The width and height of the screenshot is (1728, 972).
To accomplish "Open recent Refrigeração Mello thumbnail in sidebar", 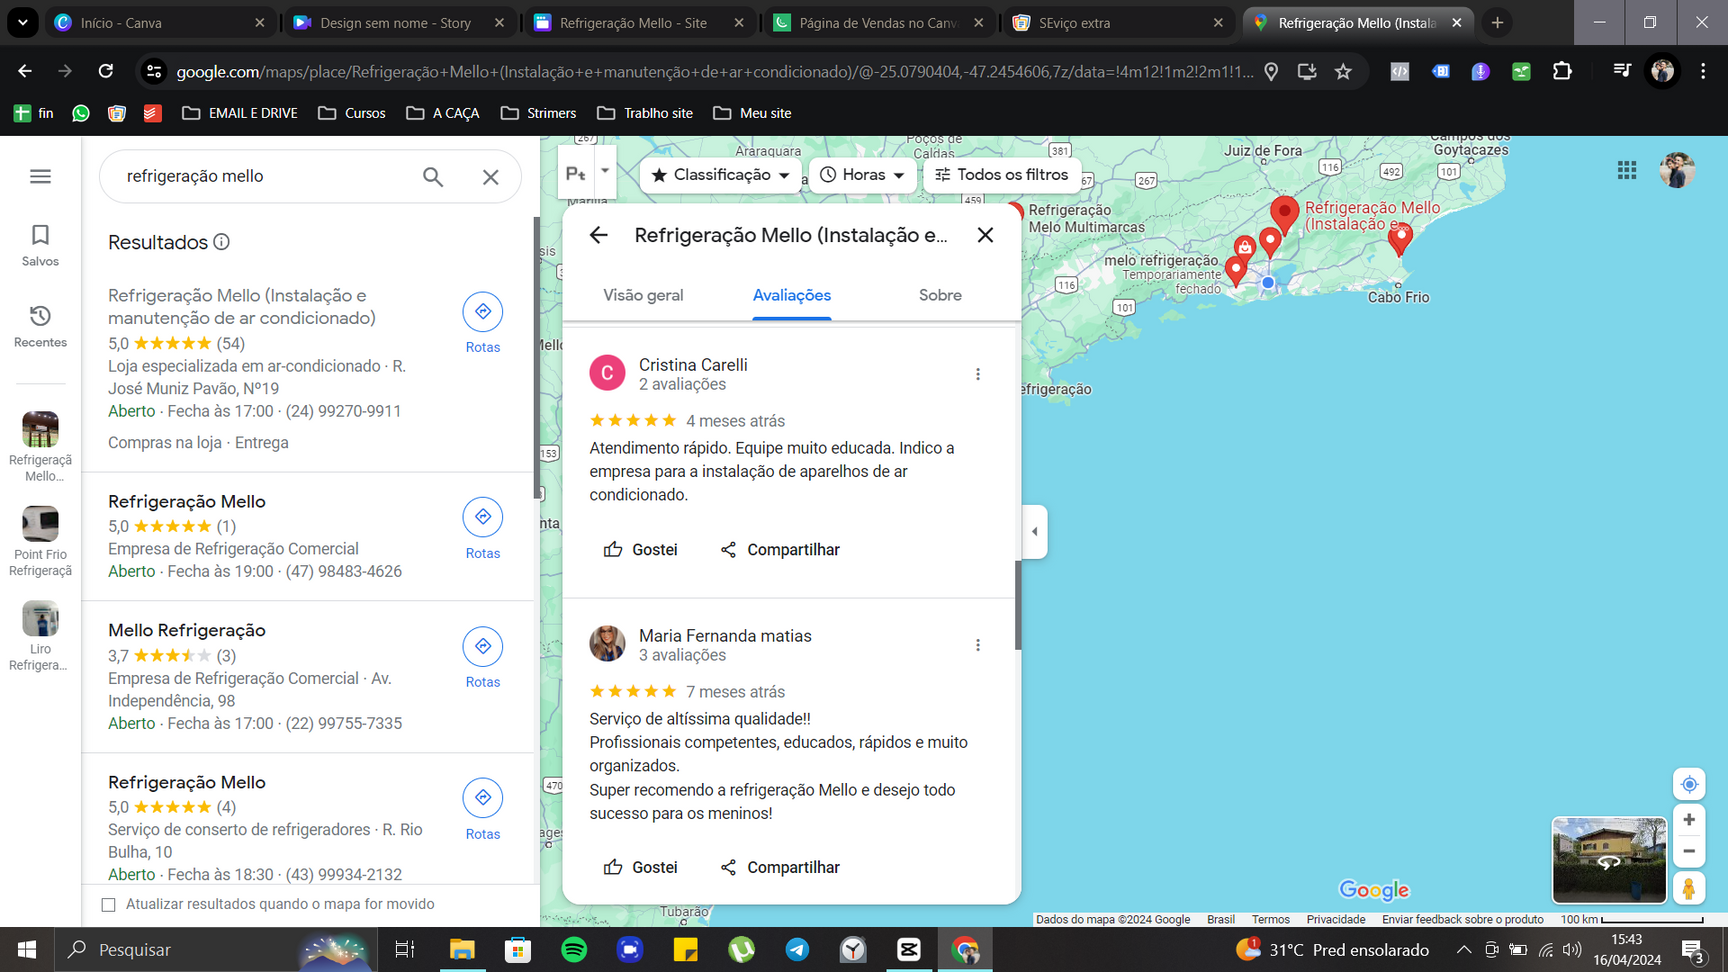I will 40,446.
